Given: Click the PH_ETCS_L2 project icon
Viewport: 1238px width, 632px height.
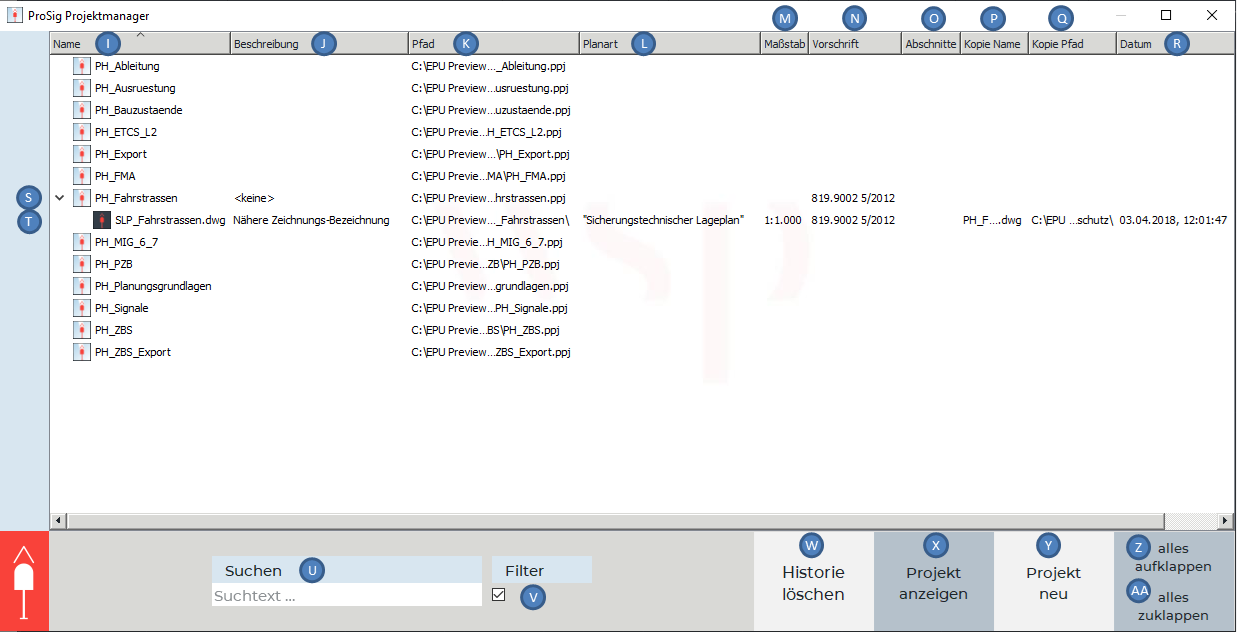Looking at the screenshot, I should pos(82,132).
